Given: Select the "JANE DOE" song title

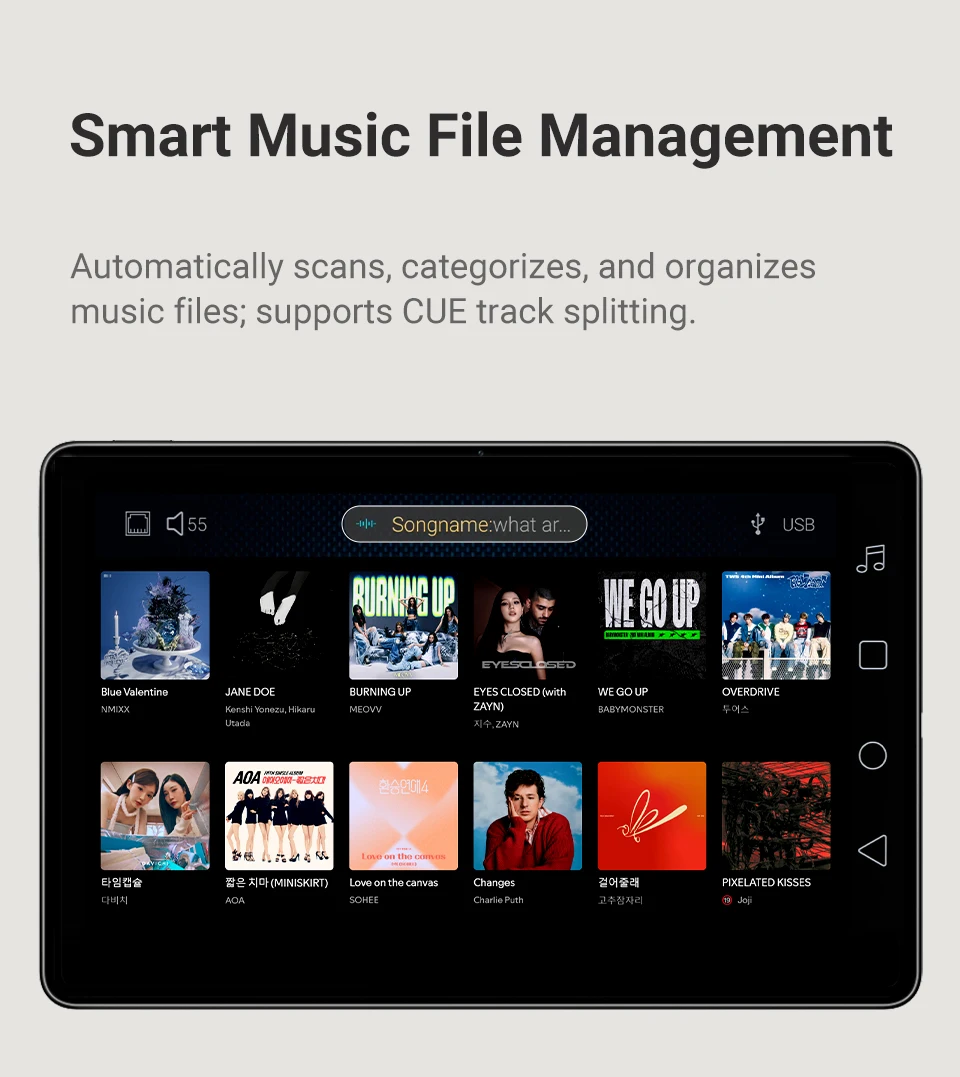Looking at the screenshot, I should (x=250, y=692).
